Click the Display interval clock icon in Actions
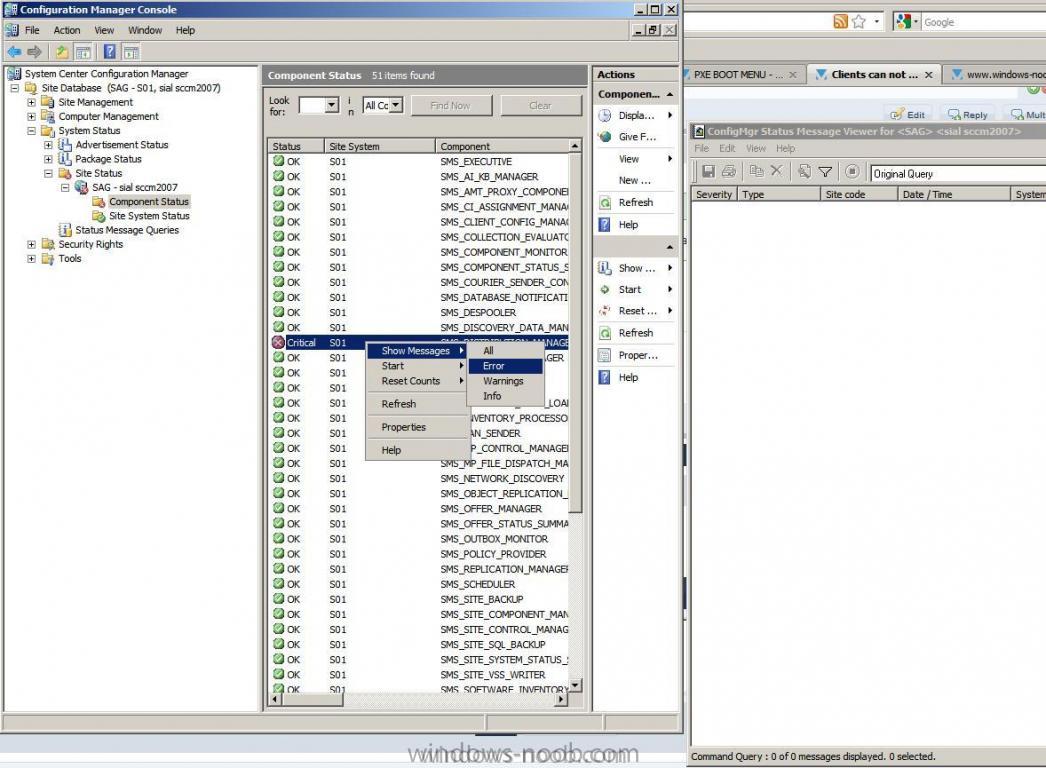1046x768 pixels. click(x=604, y=115)
